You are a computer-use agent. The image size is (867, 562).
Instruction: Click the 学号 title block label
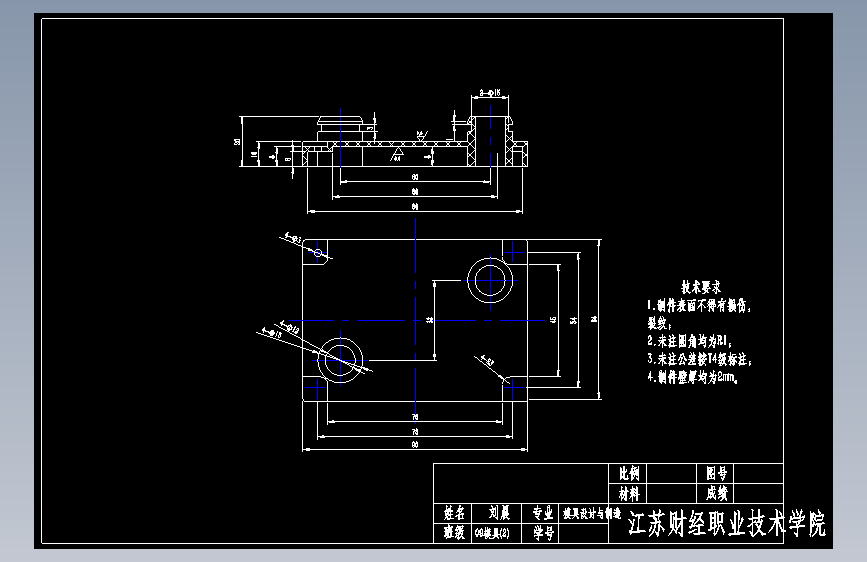point(543,533)
